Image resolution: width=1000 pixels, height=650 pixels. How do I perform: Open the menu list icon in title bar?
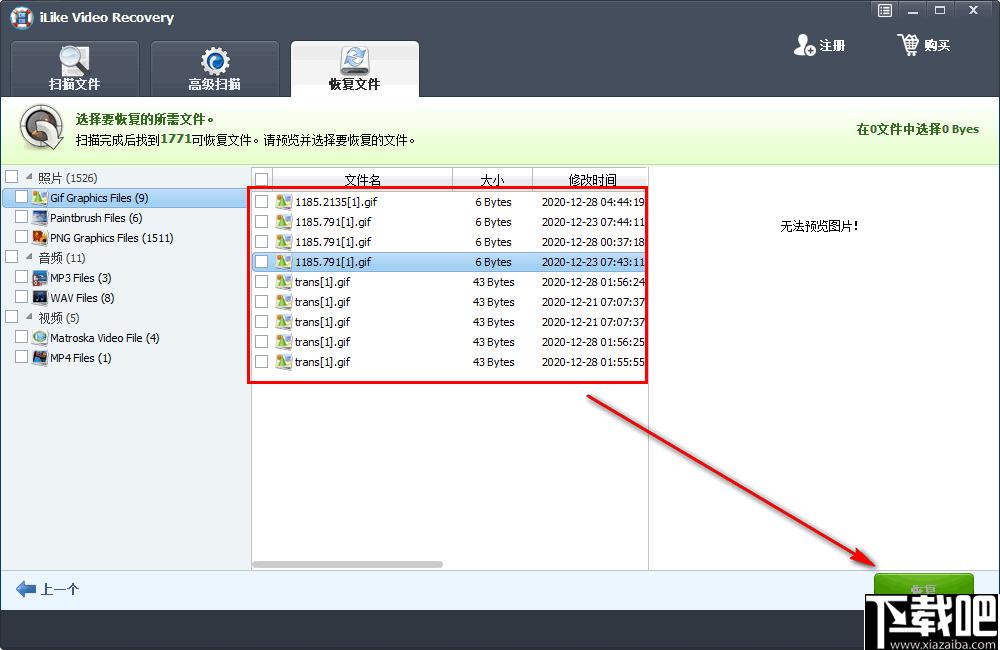pyautogui.click(x=885, y=10)
